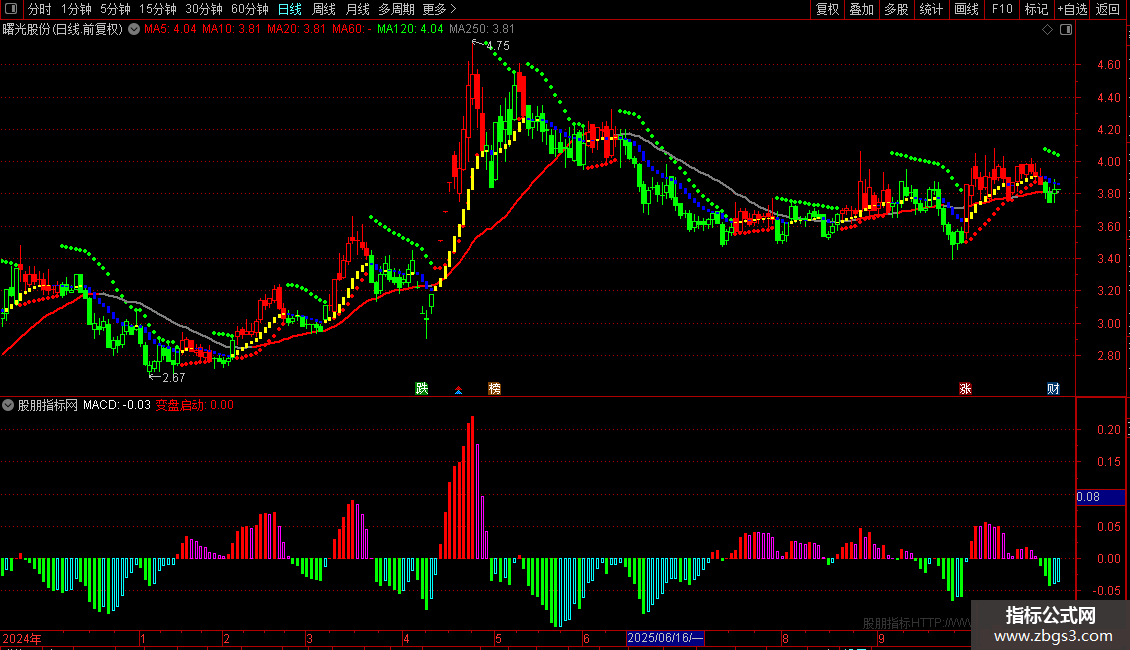
Task: Click the green MA120: 4.04 value
Action: [x=410, y=30]
